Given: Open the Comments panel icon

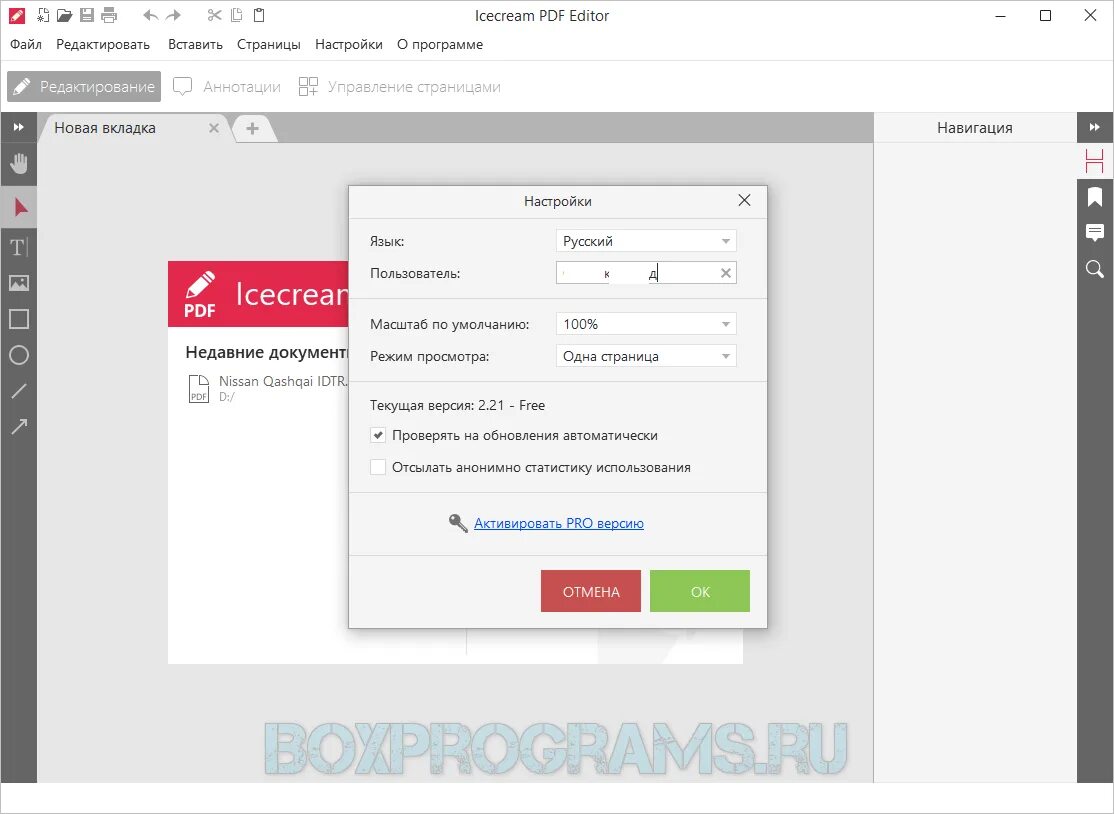Looking at the screenshot, I should [x=1095, y=232].
